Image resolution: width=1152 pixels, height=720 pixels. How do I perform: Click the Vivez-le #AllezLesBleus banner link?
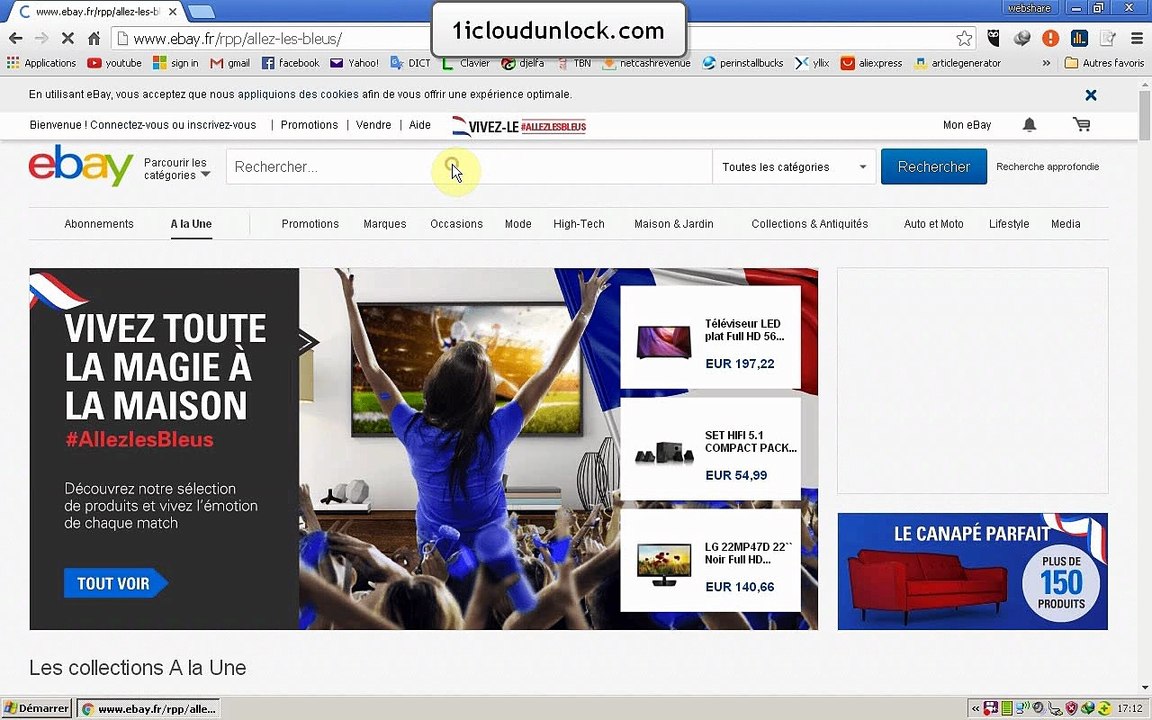point(519,126)
